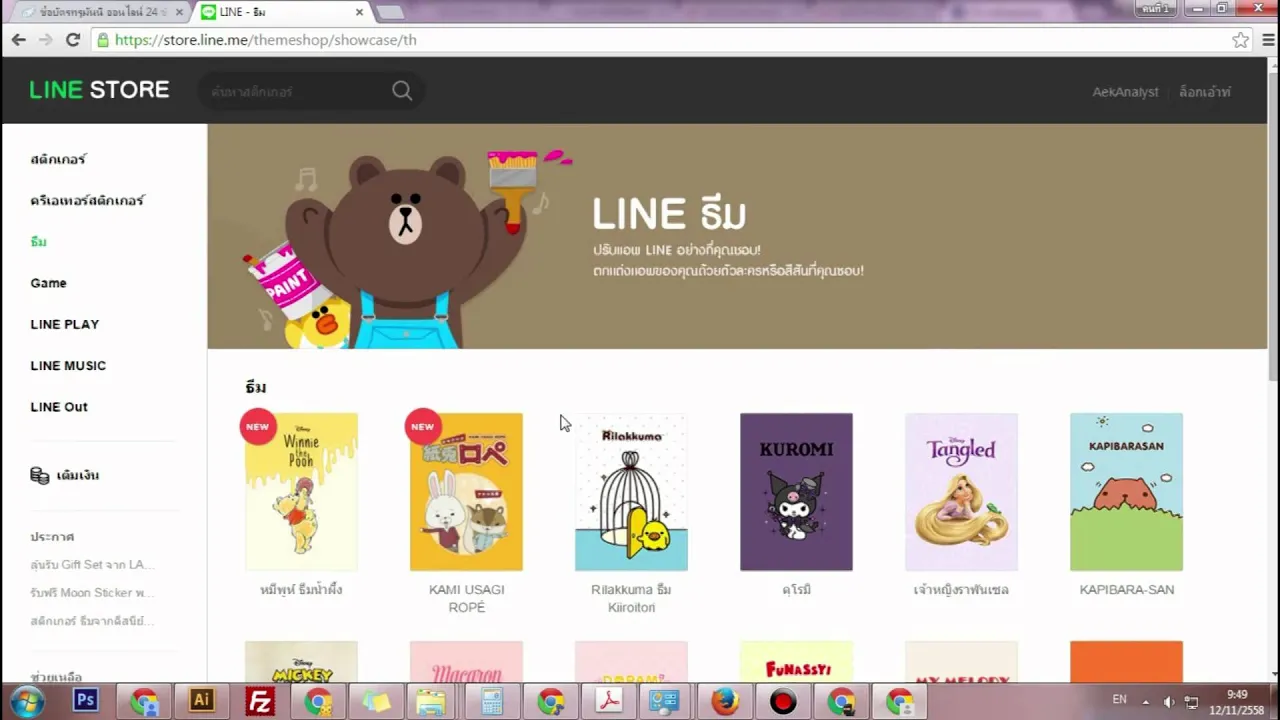The image size is (1280, 720).
Task: Open the KAPIBARASAN theme thumbnail
Action: 1126,492
